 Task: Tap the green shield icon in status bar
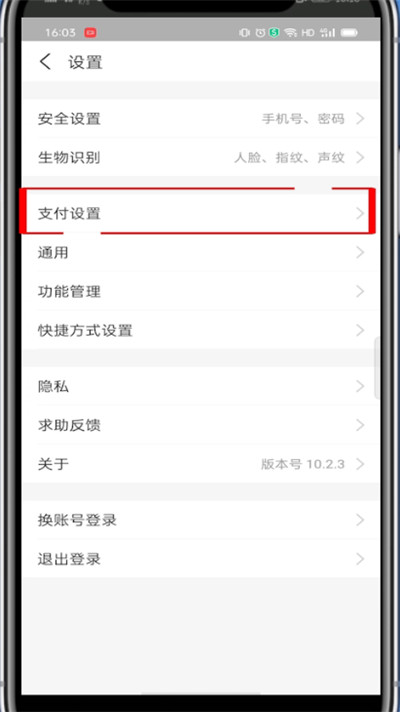pos(274,33)
